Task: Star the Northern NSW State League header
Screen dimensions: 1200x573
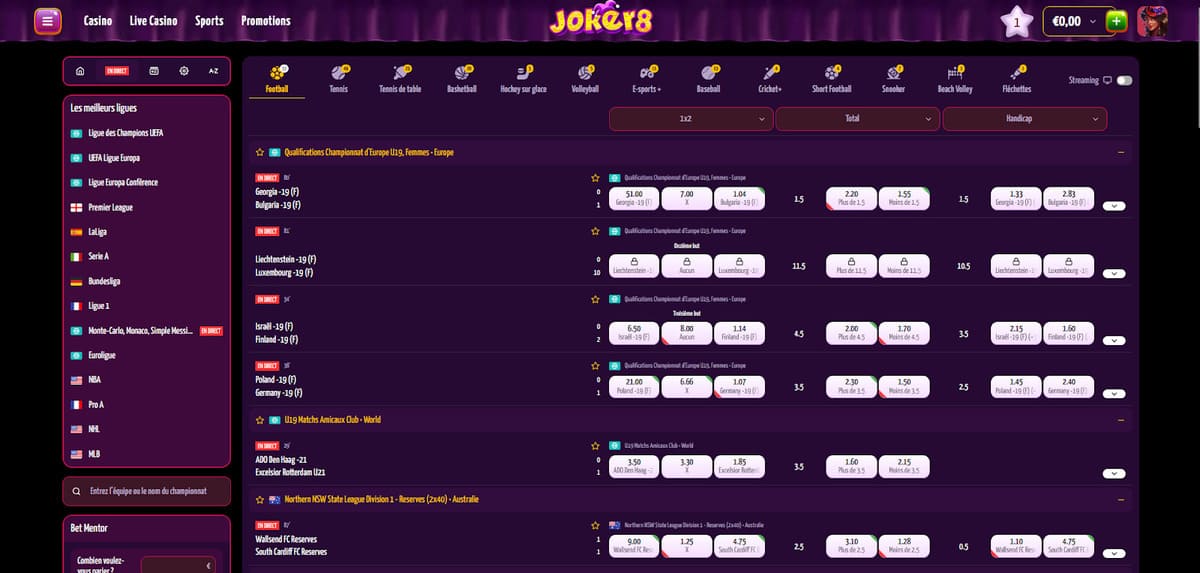Action: click(260, 499)
